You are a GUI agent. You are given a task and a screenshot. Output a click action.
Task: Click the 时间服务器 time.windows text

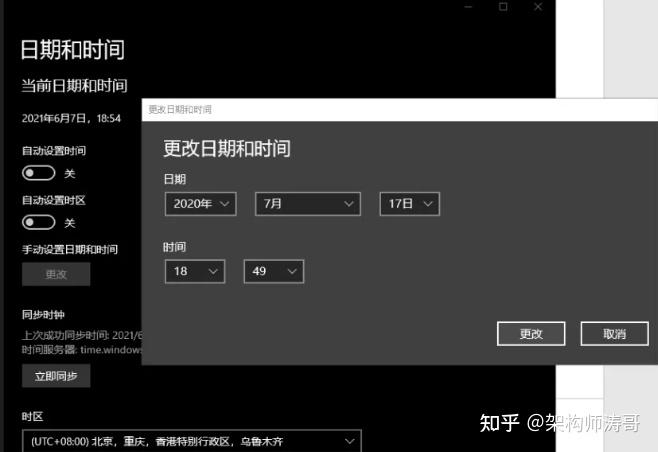coord(82,350)
